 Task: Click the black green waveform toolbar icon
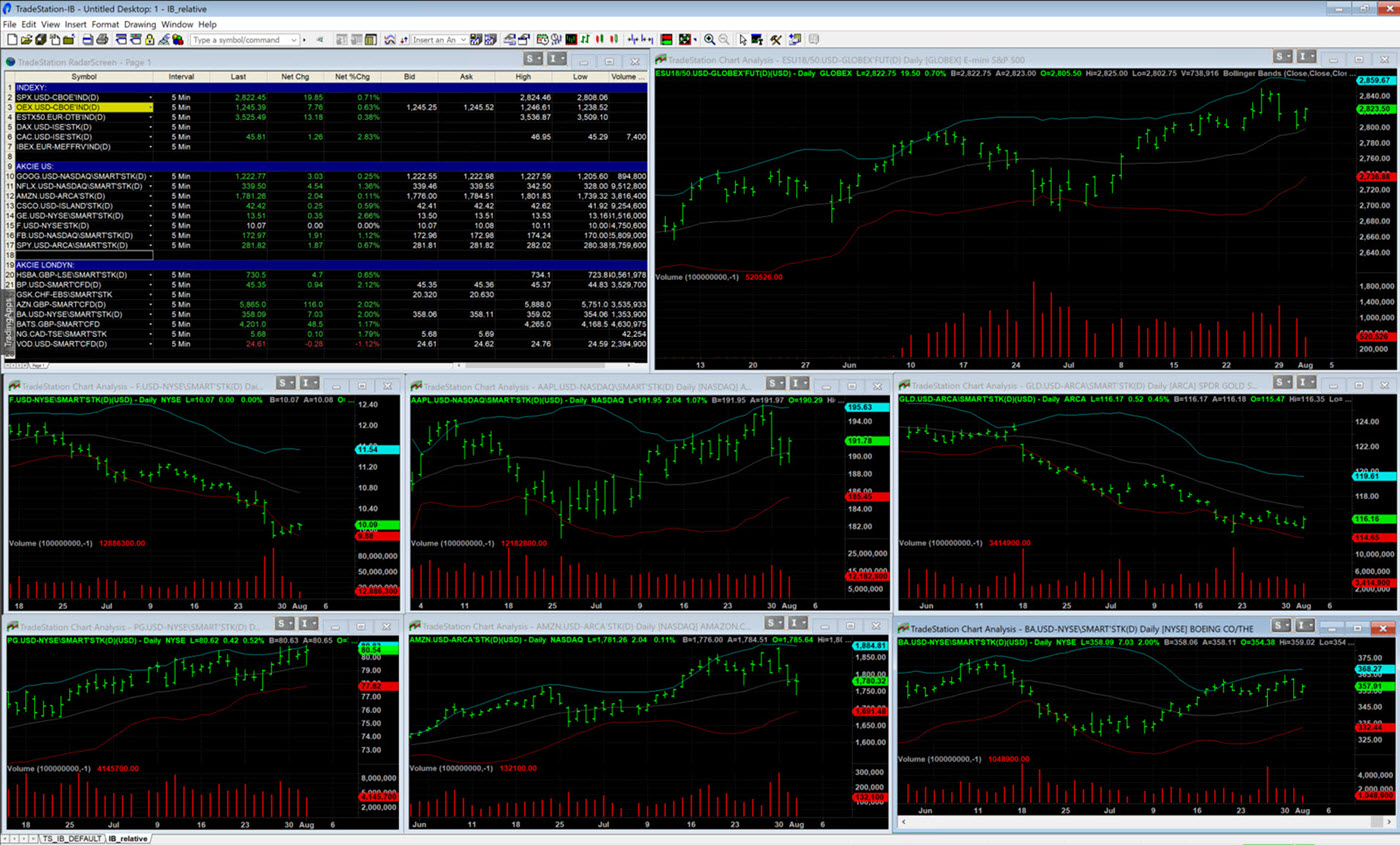[x=571, y=40]
